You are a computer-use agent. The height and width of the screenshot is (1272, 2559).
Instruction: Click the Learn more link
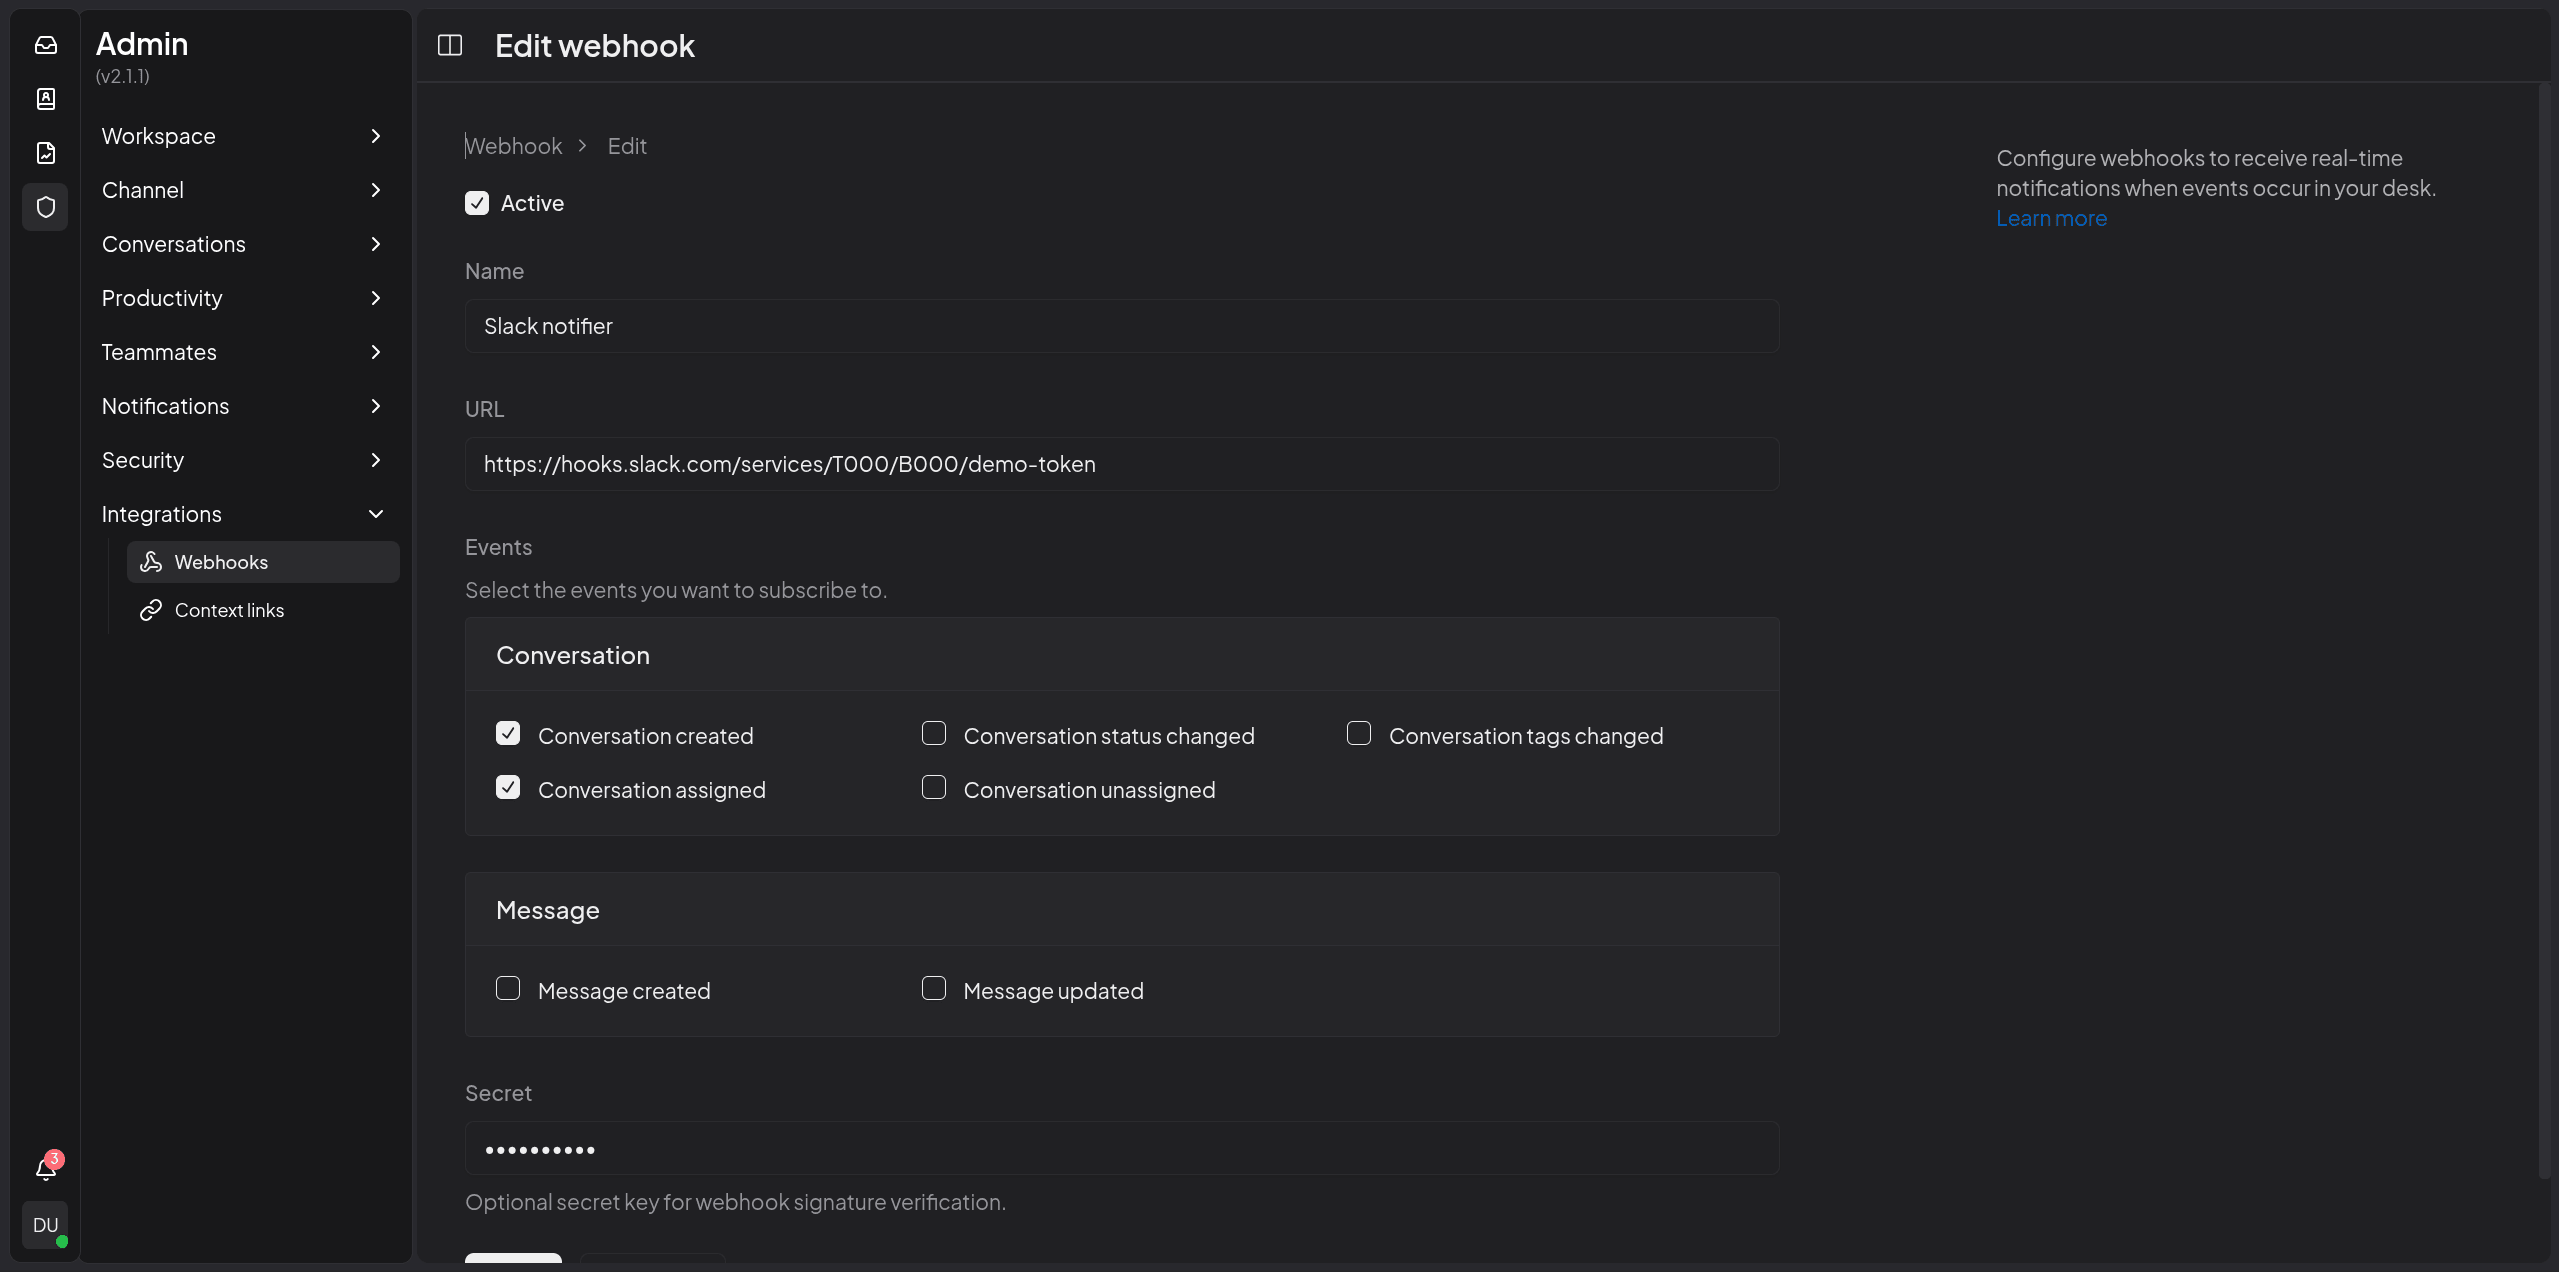pos(2051,218)
